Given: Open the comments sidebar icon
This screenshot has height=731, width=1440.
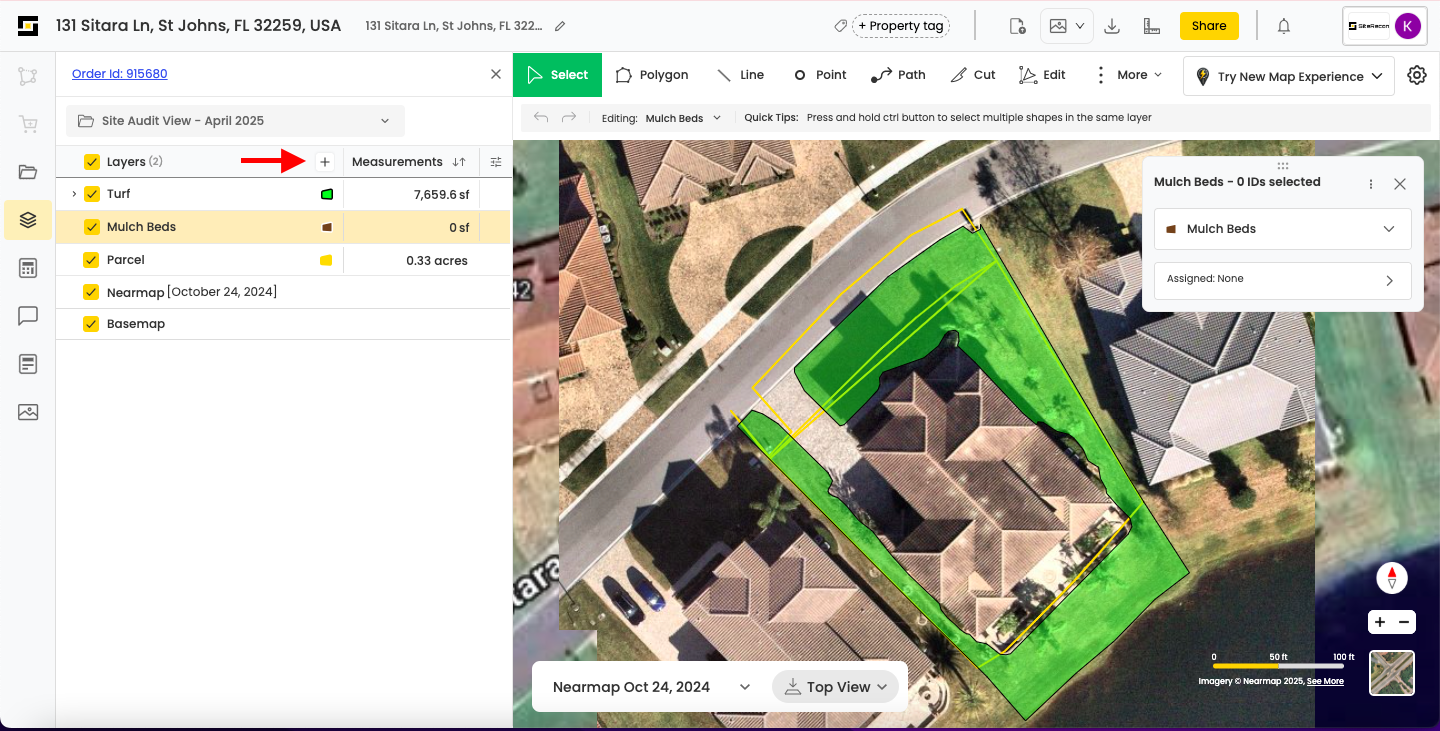Looking at the screenshot, I should coord(28,316).
